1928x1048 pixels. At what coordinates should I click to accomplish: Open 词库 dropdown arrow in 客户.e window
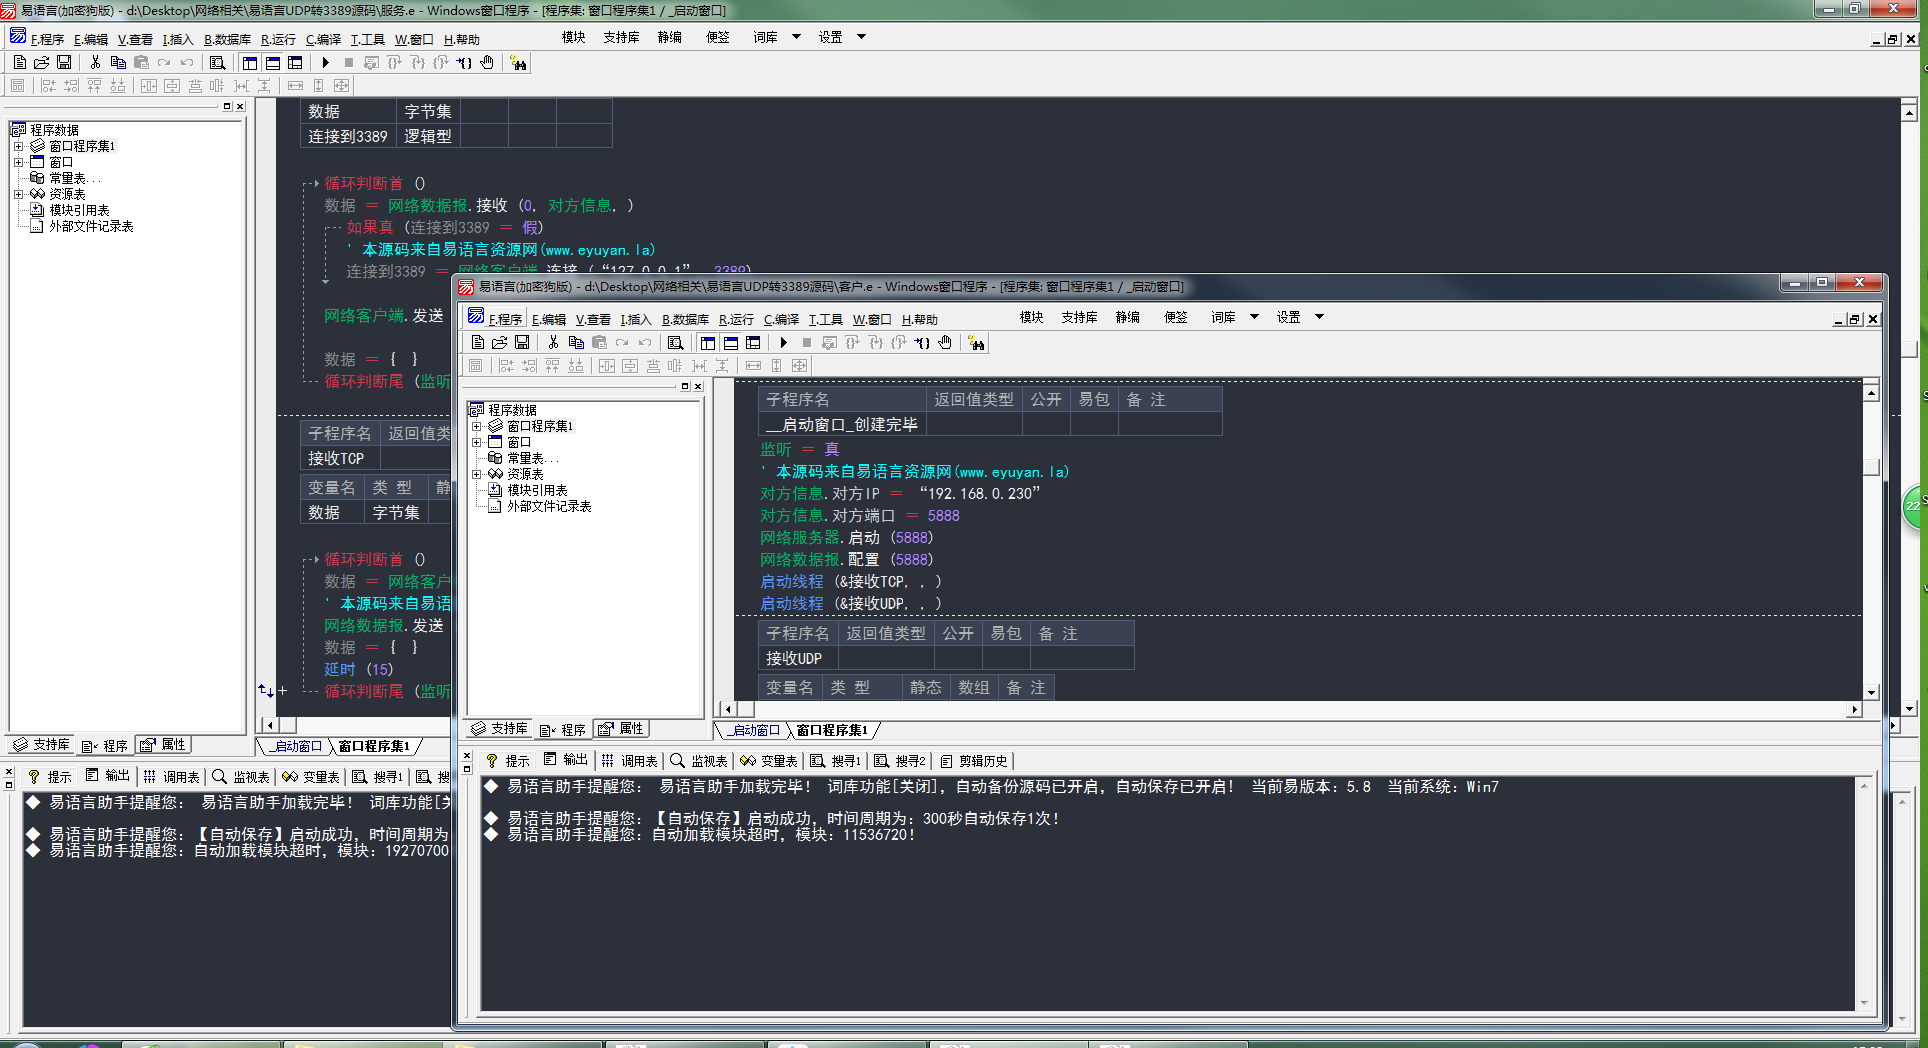point(1254,317)
